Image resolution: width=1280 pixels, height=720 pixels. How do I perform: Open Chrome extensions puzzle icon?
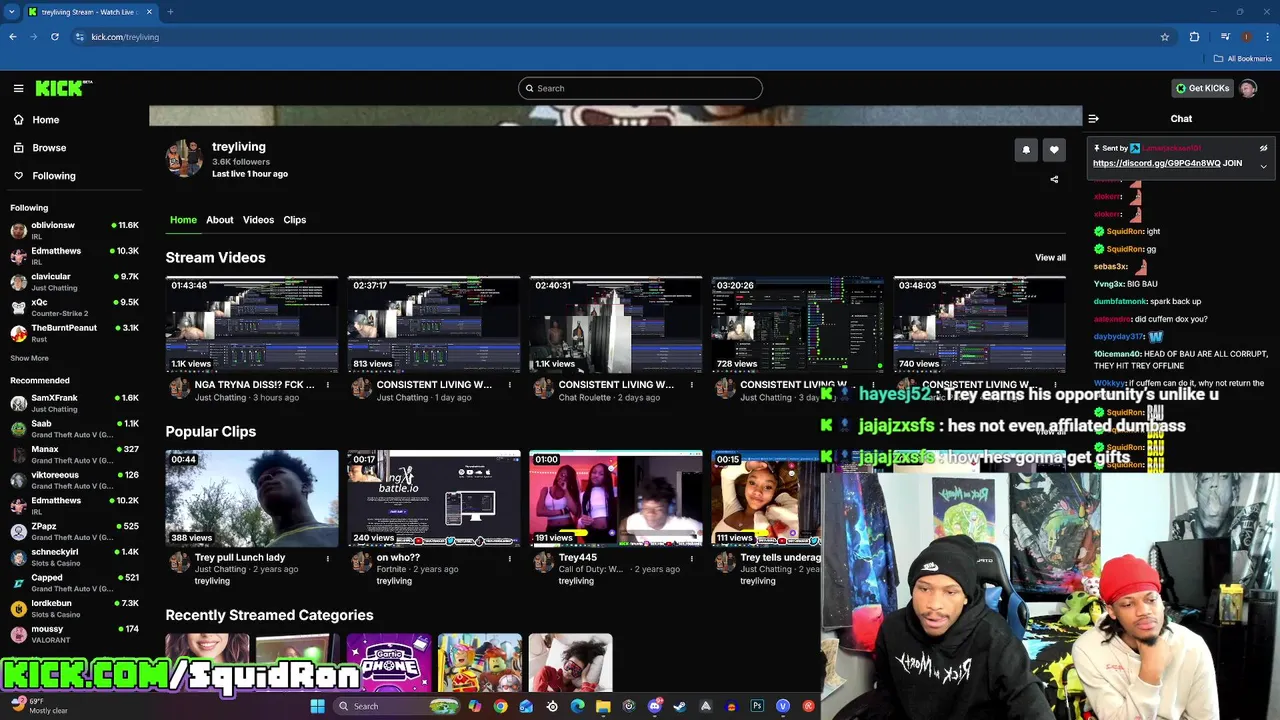1194,37
